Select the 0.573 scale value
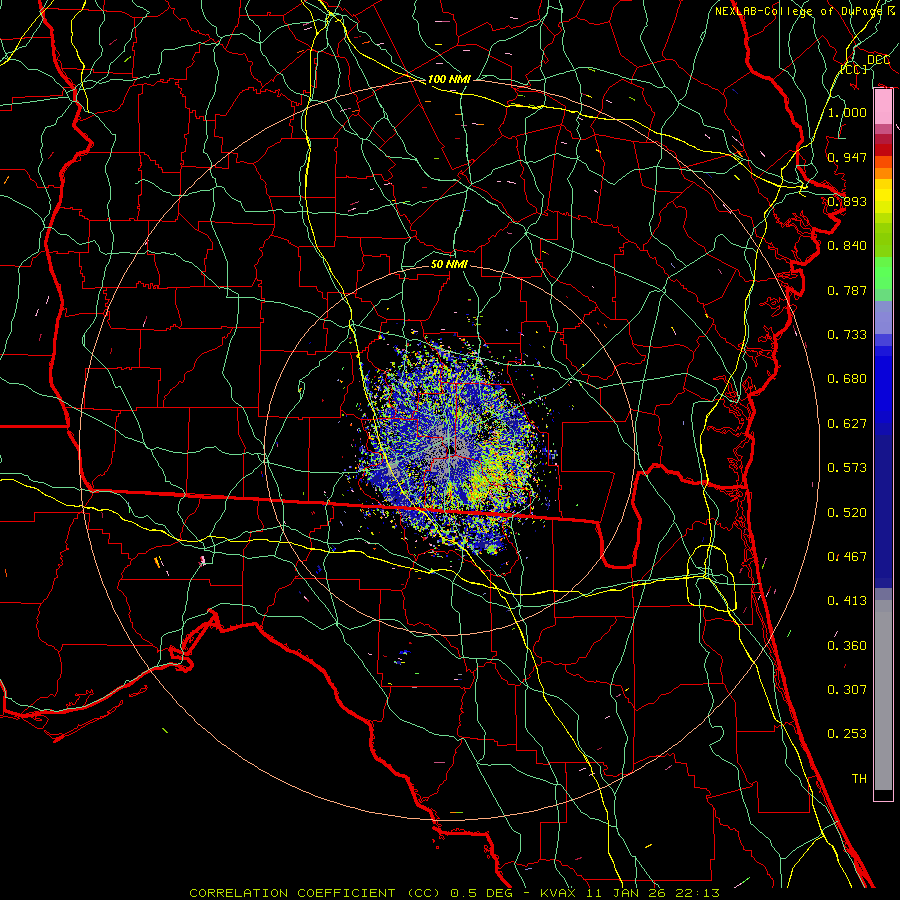Screen dimensions: 900x900 tap(847, 468)
